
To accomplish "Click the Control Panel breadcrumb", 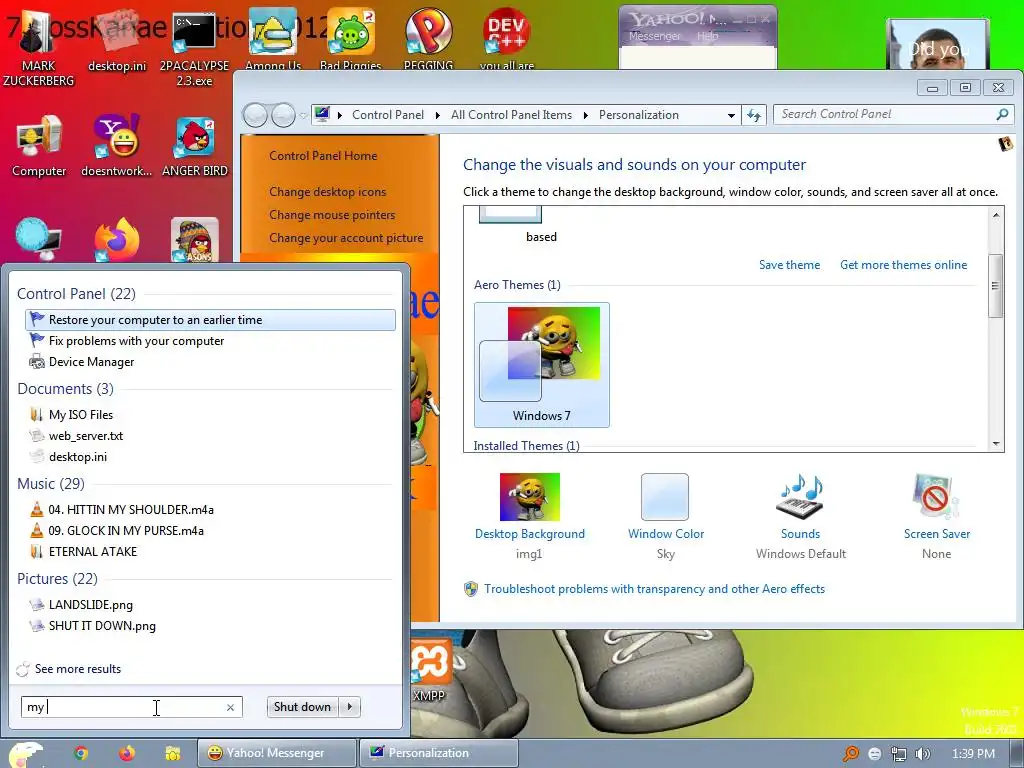I will tap(388, 115).
